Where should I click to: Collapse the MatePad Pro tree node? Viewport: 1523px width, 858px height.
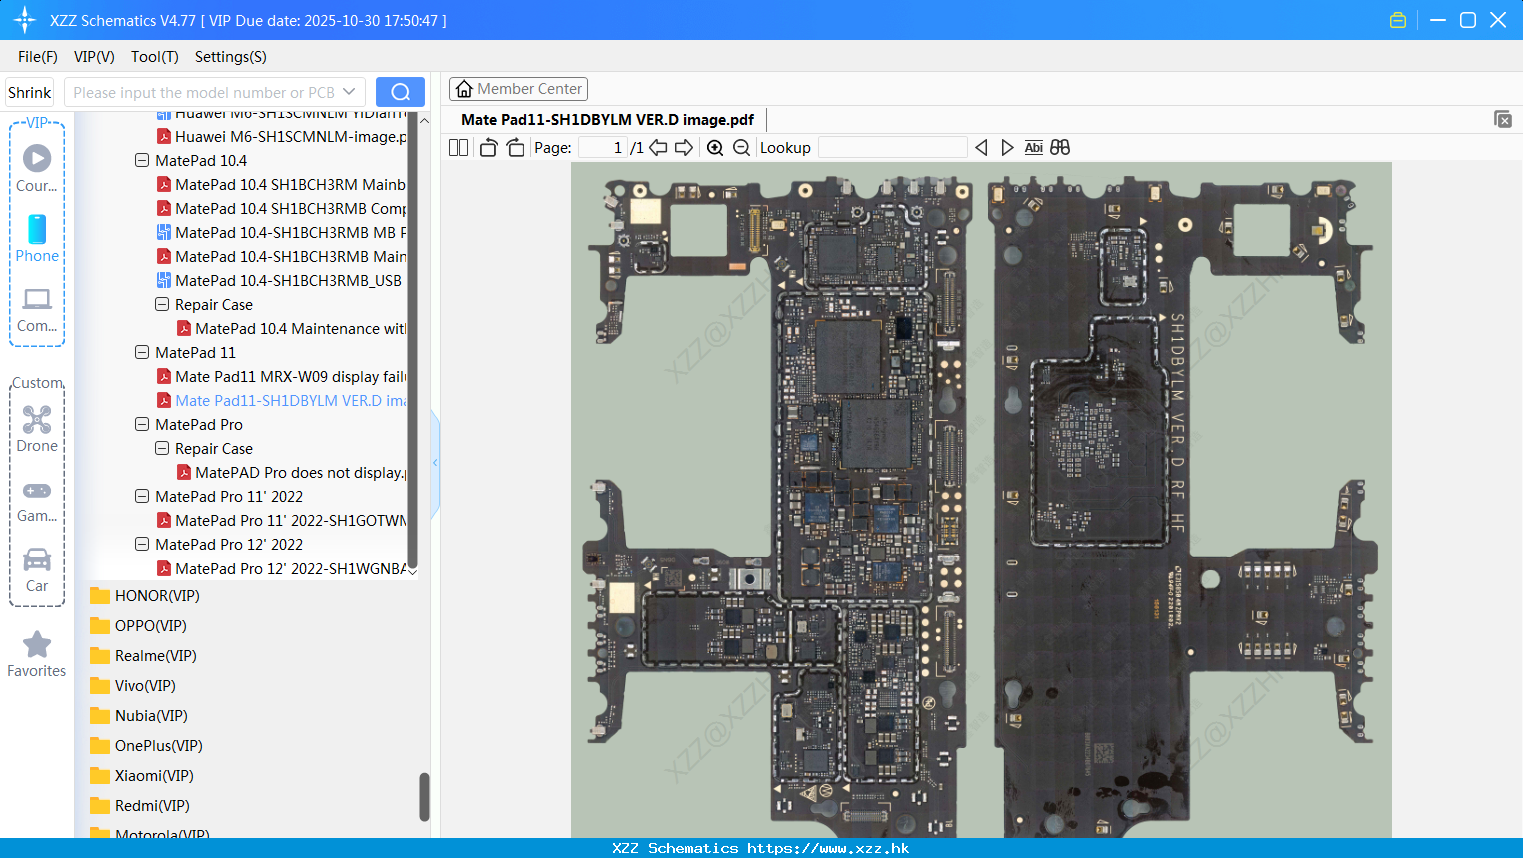click(142, 424)
